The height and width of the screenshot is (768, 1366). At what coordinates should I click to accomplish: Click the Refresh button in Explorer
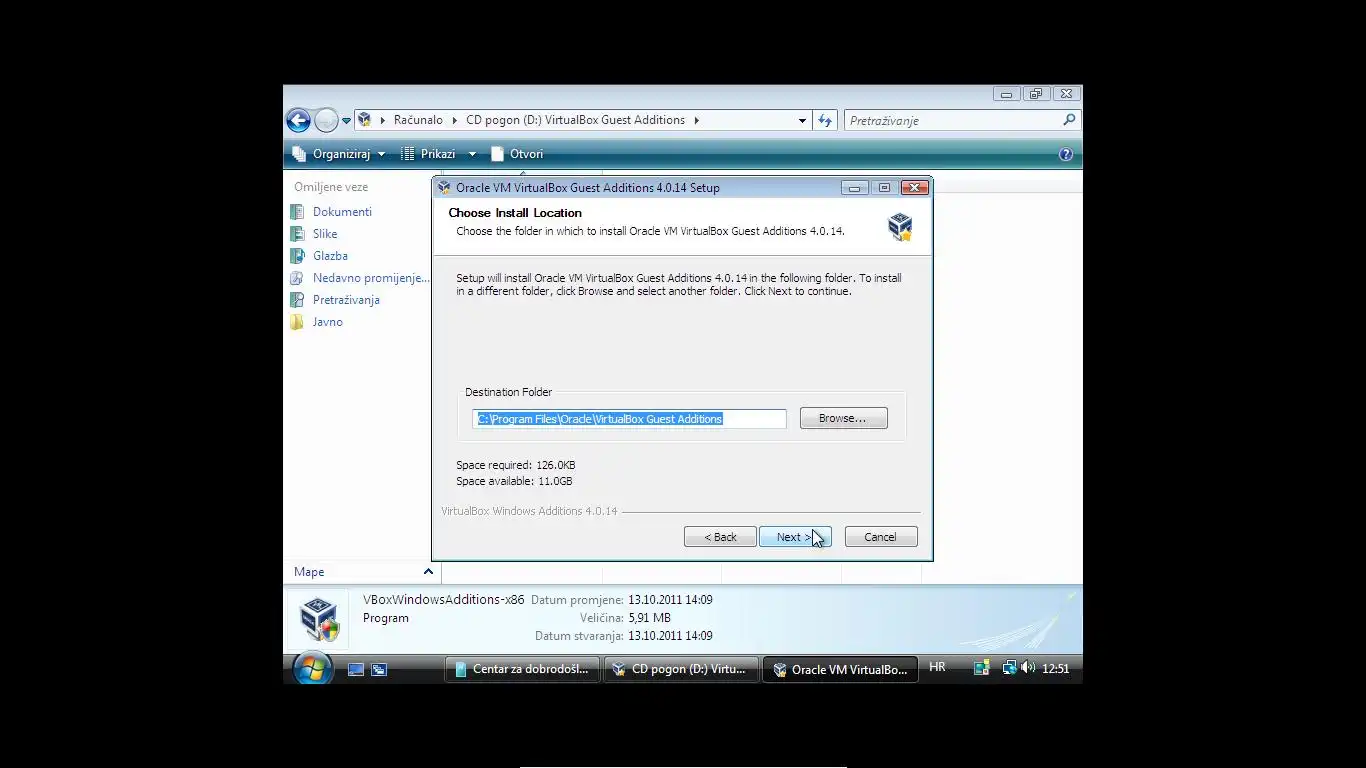(x=825, y=120)
